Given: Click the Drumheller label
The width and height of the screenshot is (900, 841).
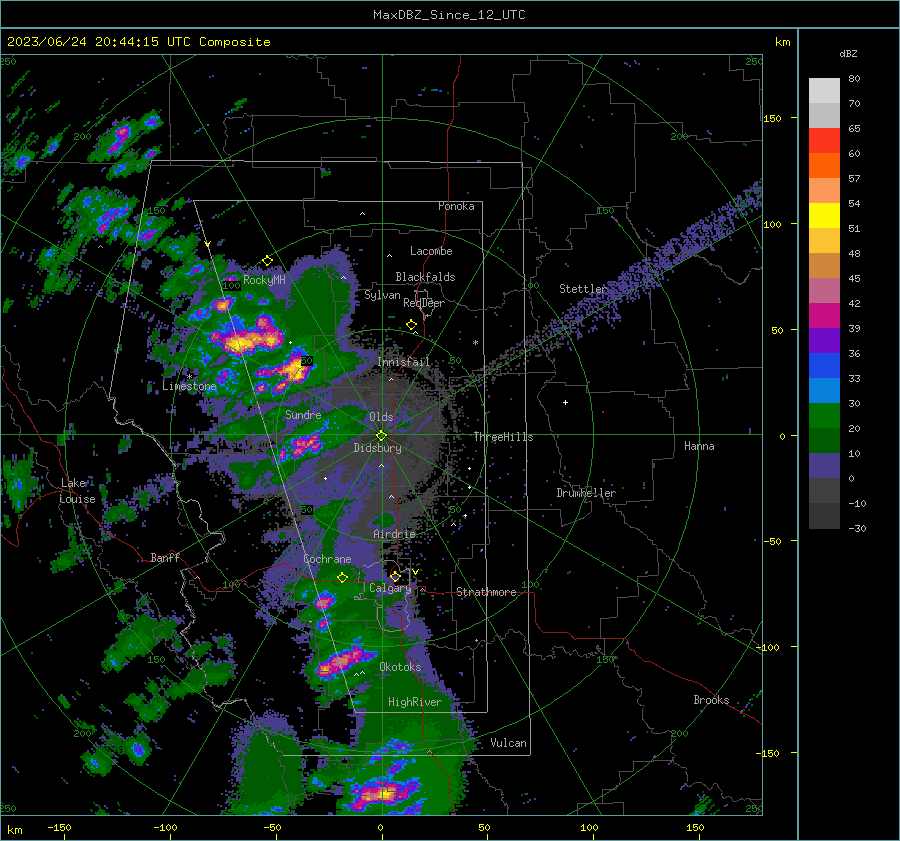Looking at the screenshot, I should 586,493.
